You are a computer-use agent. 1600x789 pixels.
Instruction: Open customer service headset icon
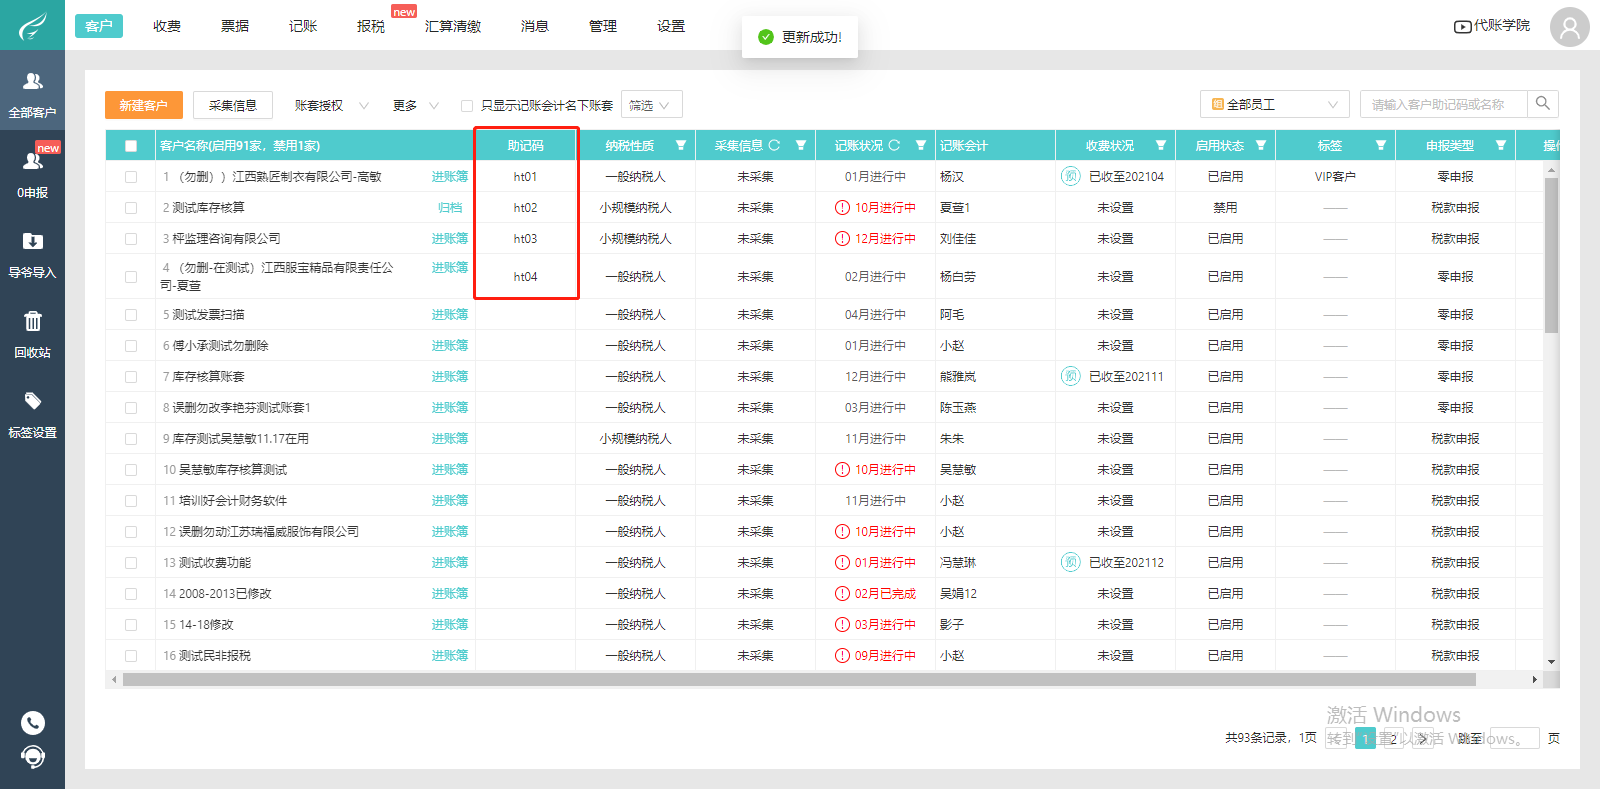[x=33, y=757]
